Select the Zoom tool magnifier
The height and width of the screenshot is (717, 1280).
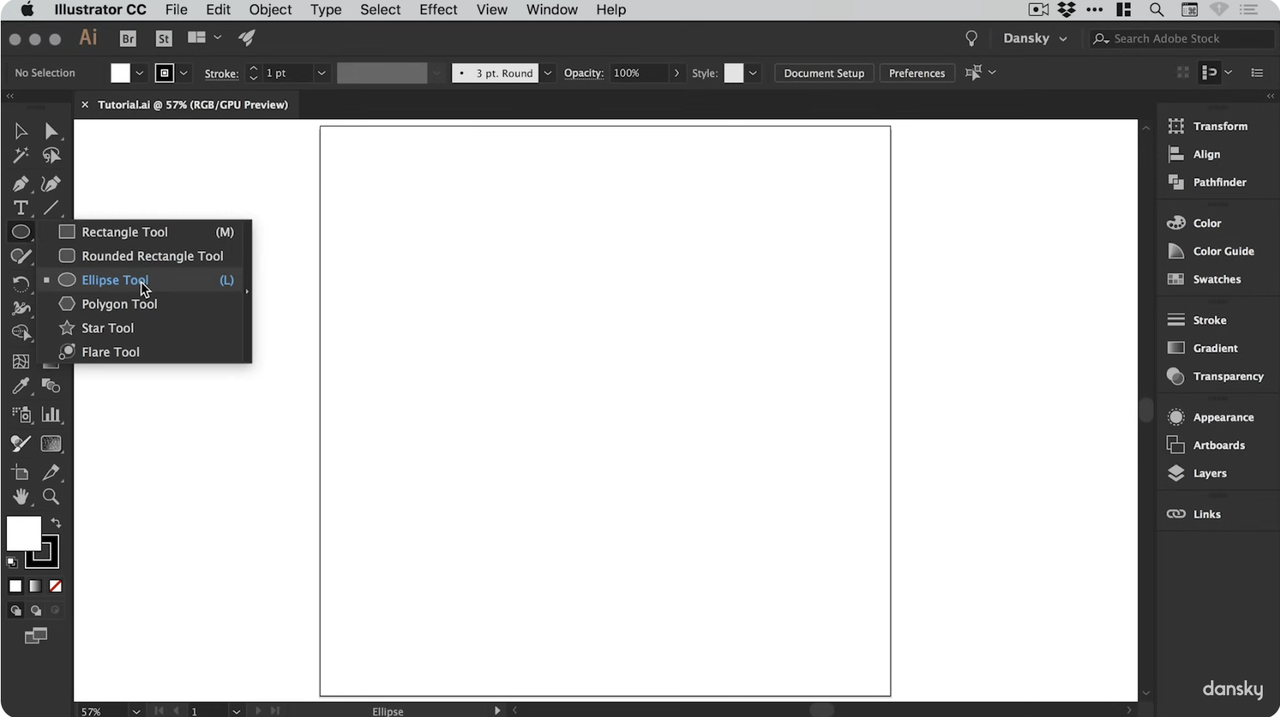point(51,496)
